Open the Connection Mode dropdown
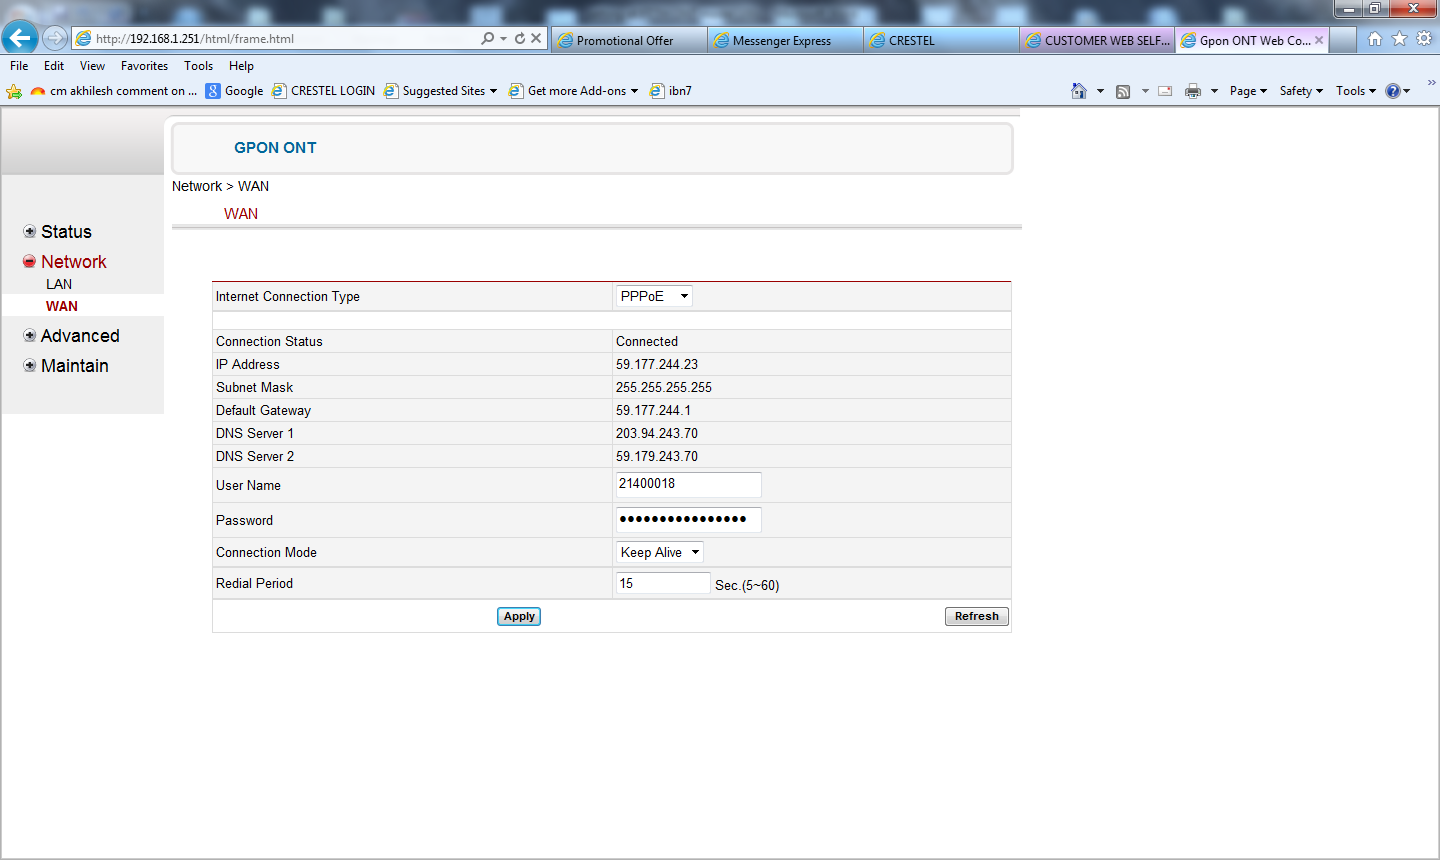The image size is (1440, 860). coord(660,552)
